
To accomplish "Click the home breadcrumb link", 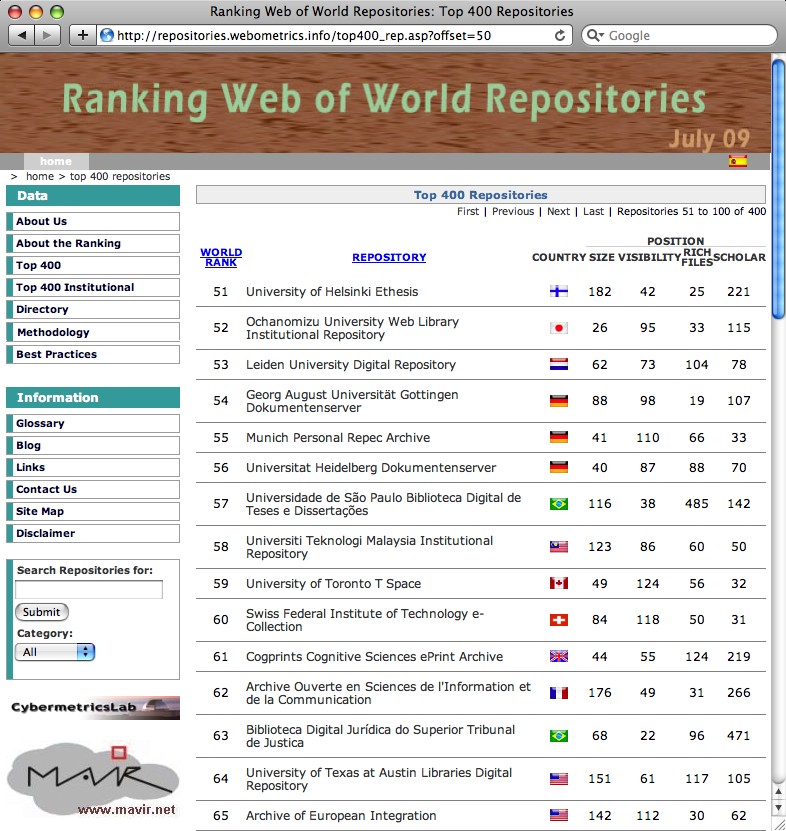I will coord(40,176).
